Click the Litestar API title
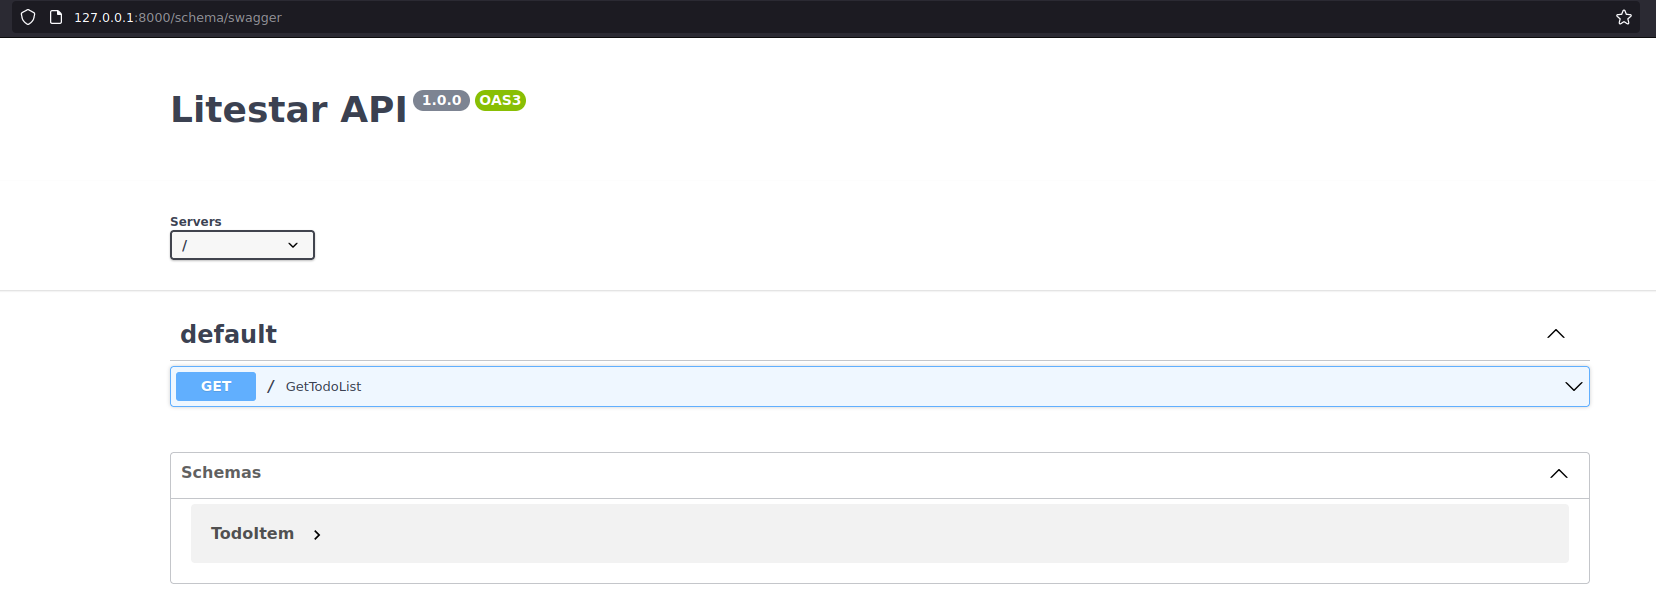1656x606 pixels. pos(289,109)
